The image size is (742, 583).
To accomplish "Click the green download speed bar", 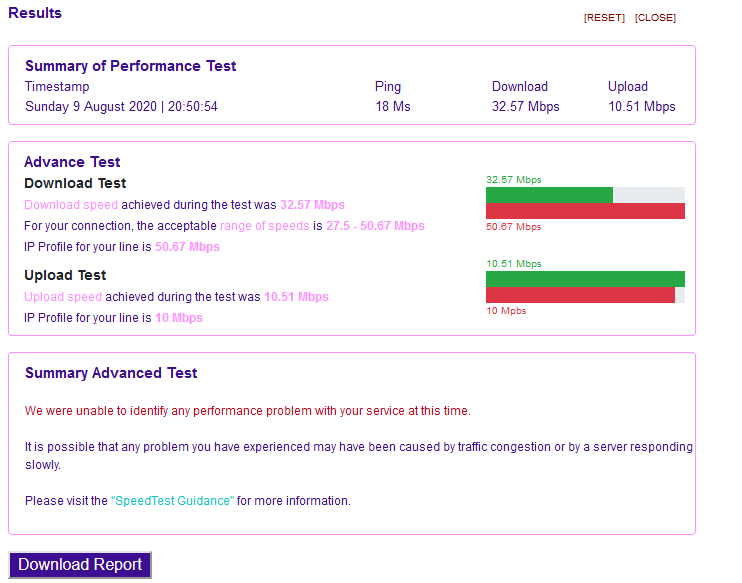I will [549, 195].
